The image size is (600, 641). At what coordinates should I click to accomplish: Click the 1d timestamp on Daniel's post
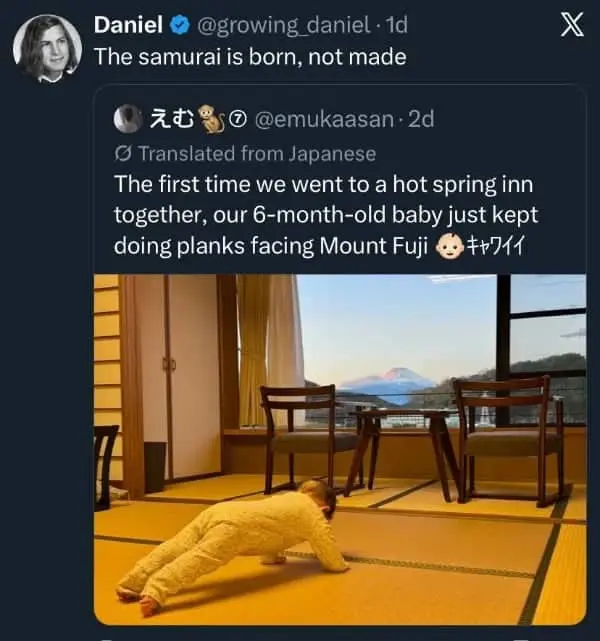[396, 24]
